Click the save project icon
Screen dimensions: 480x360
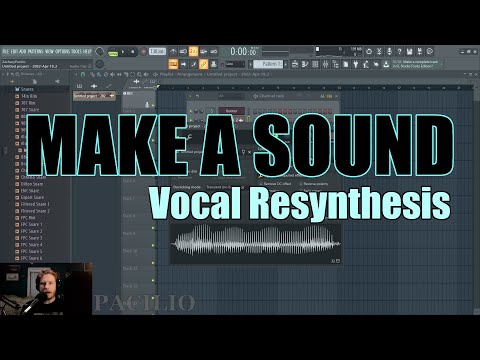point(410,51)
